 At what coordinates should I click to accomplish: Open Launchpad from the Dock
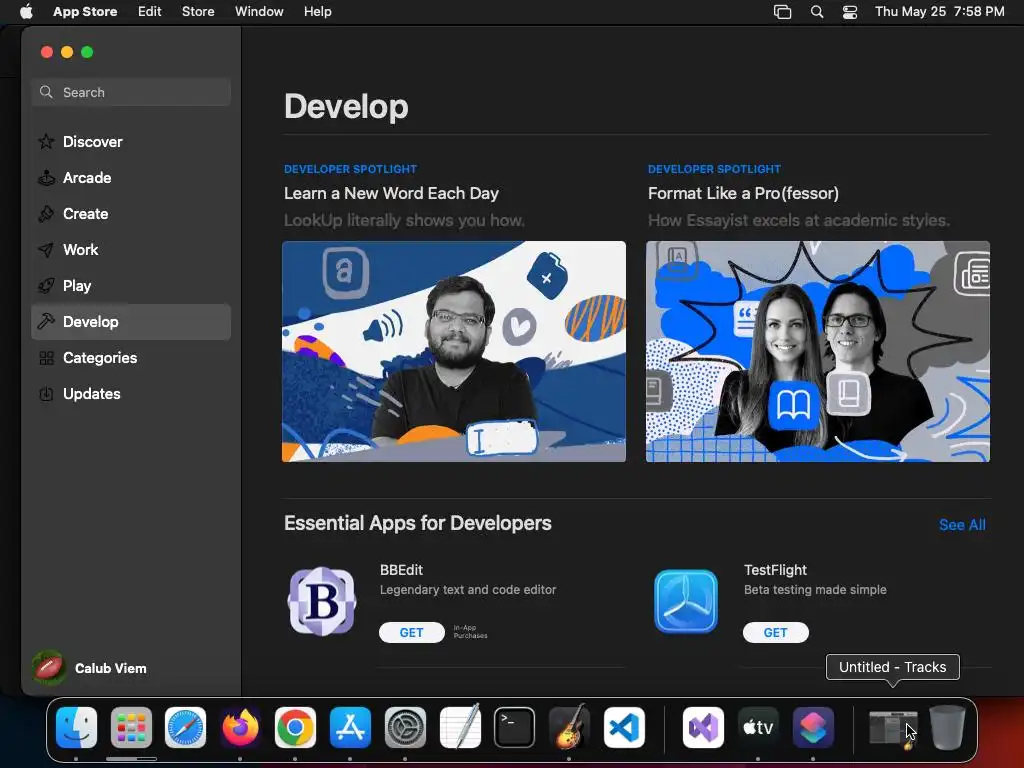(x=131, y=728)
